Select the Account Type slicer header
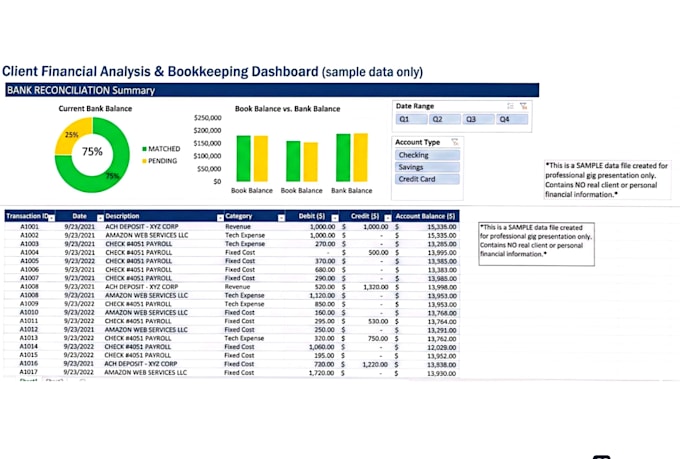The width and height of the screenshot is (680, 459). (x=418, y=142)
